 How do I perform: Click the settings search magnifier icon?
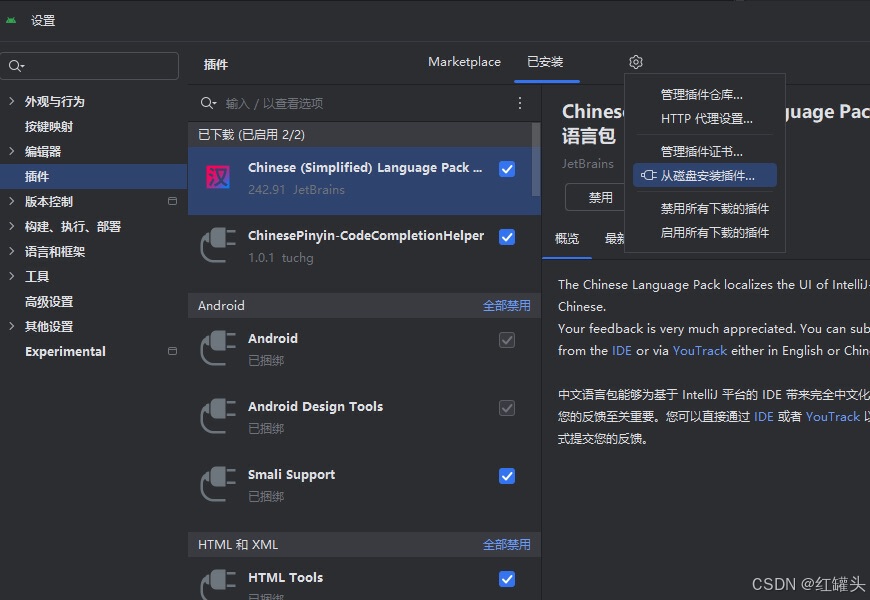16,66
